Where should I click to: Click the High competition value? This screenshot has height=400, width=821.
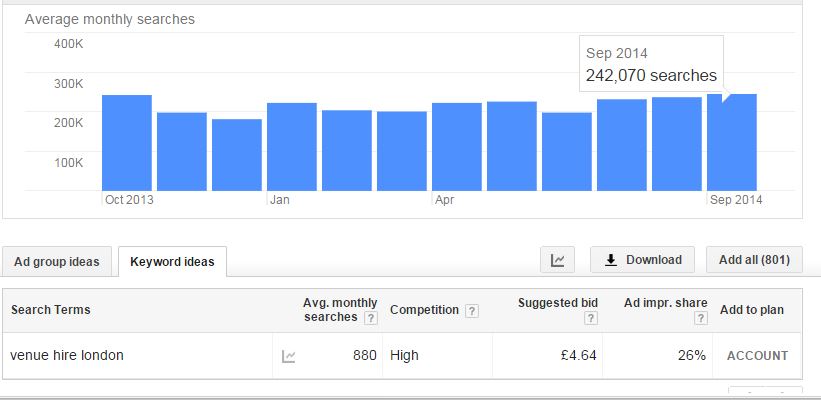point(404,355)
